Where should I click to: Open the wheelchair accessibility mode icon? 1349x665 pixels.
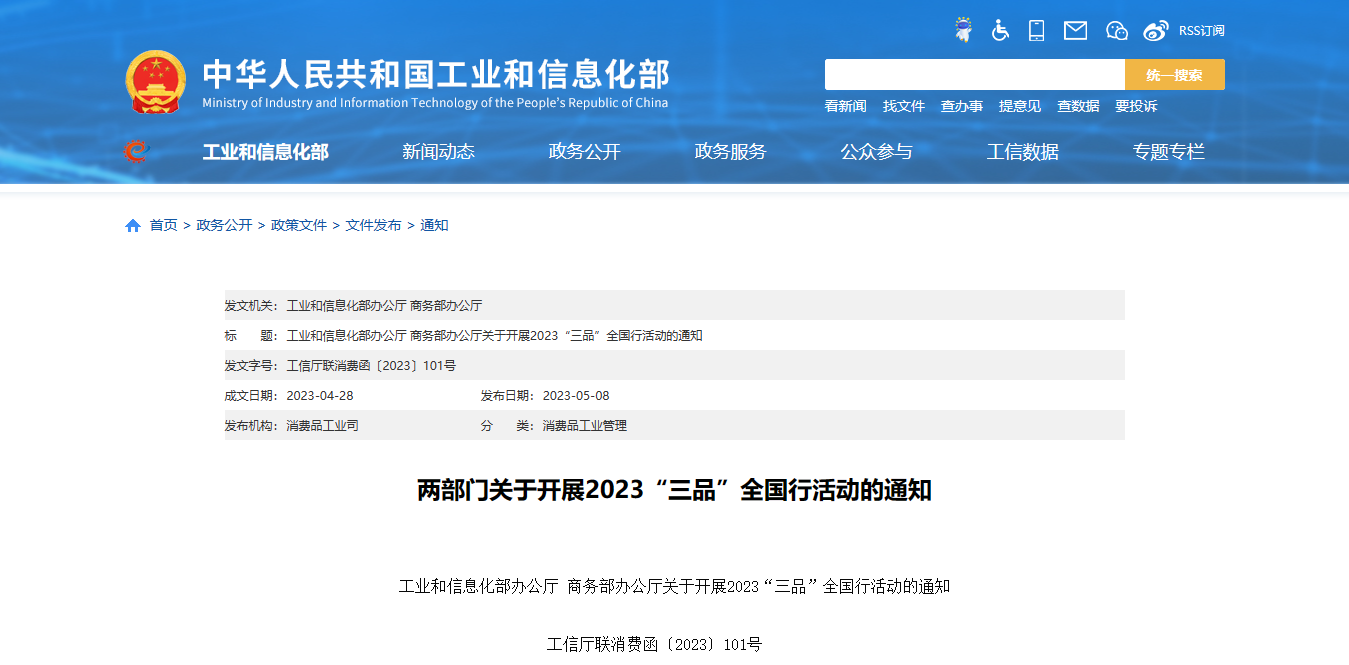1000,30
